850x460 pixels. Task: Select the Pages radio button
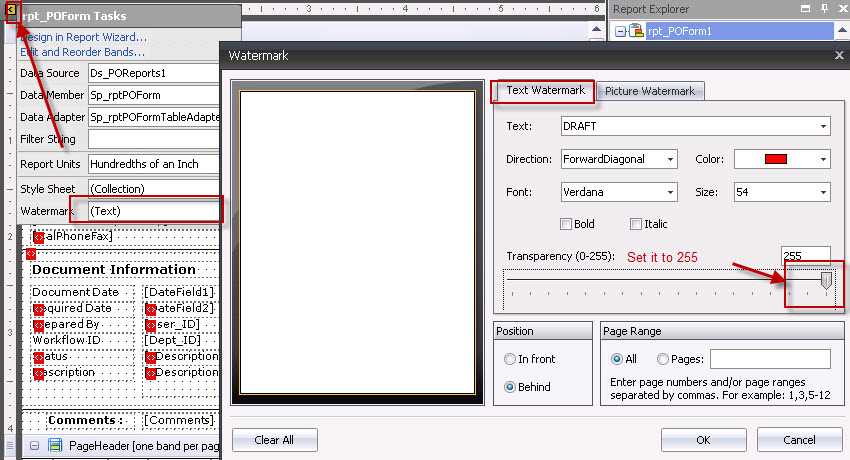pos(662,359)
